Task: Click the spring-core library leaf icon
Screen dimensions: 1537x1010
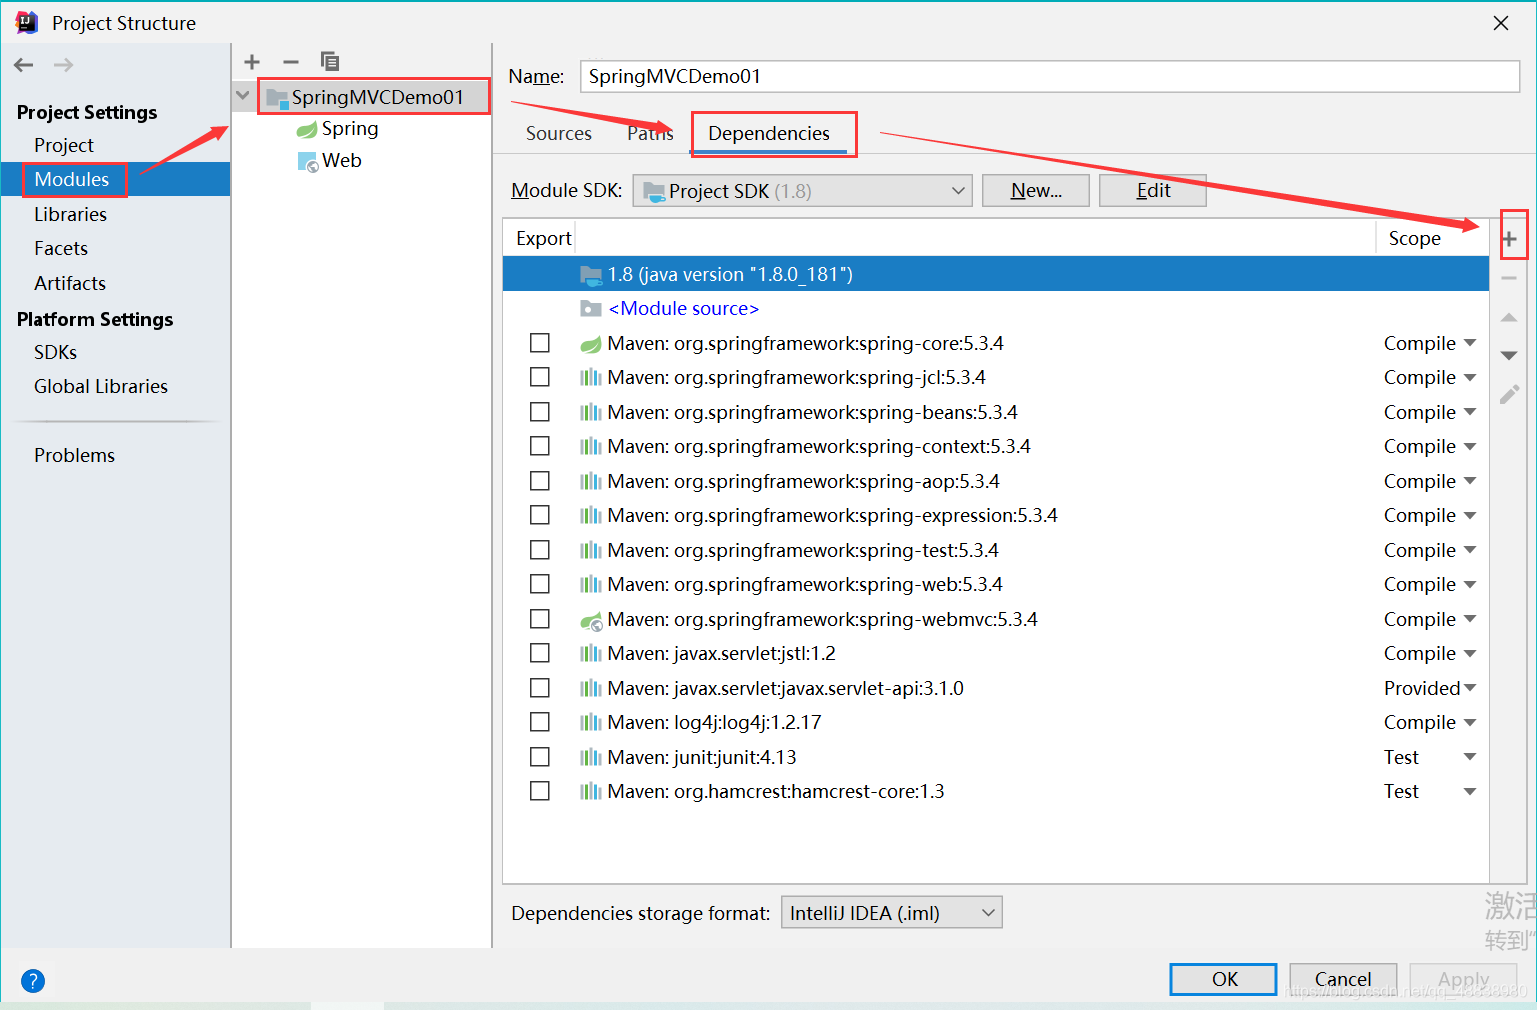Action: pyautogui.click(x=591, y=344)
